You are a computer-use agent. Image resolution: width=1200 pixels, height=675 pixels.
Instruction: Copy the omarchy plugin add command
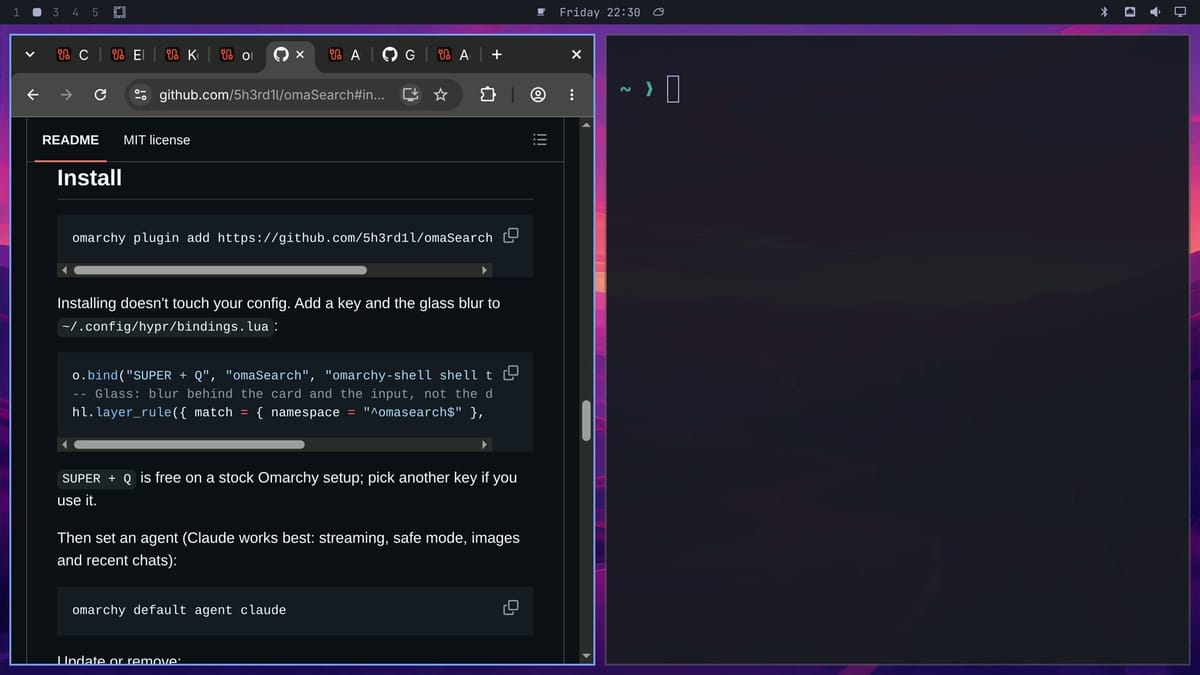click(x=511, y=236)
